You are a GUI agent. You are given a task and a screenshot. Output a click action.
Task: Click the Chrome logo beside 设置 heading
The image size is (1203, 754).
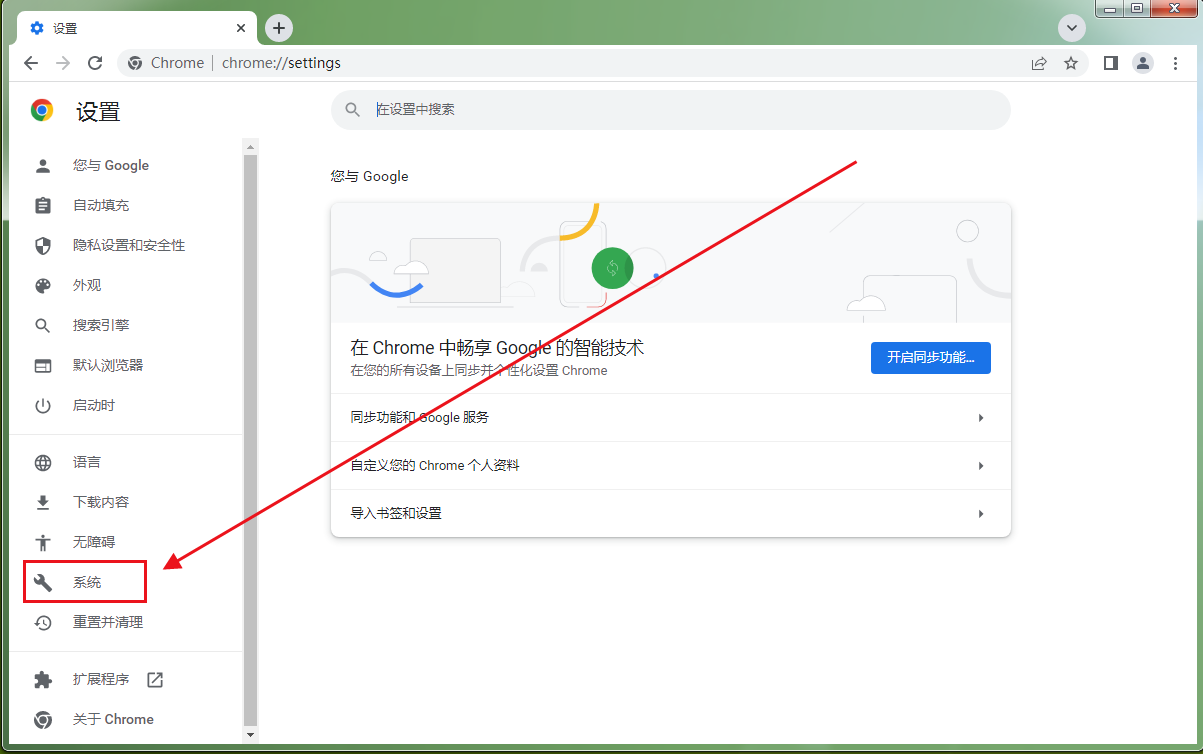(42, 111)
